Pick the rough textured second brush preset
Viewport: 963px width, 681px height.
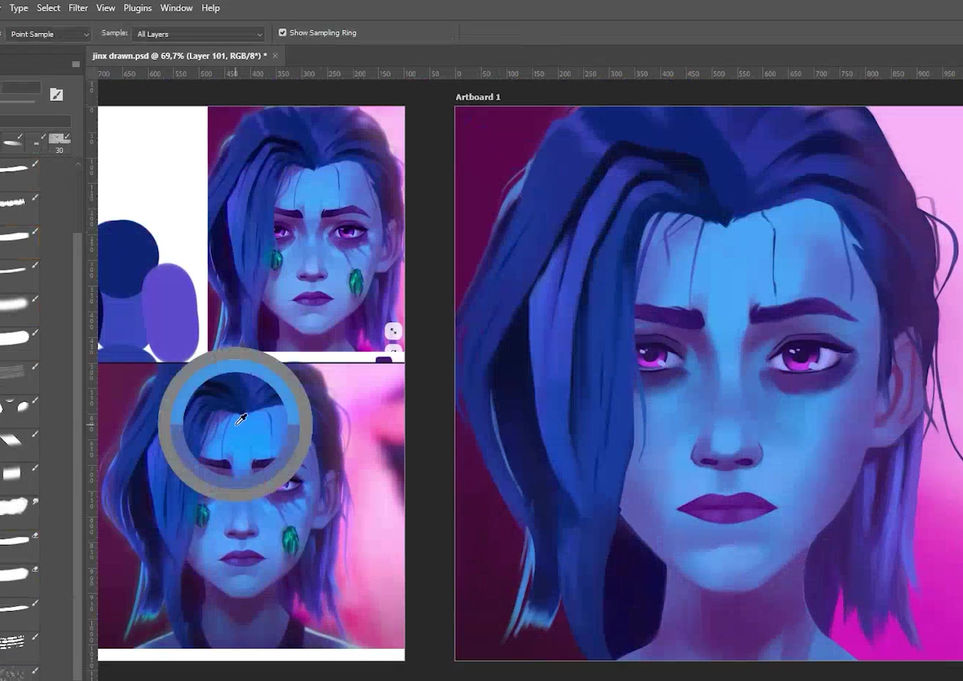point(15,202)
